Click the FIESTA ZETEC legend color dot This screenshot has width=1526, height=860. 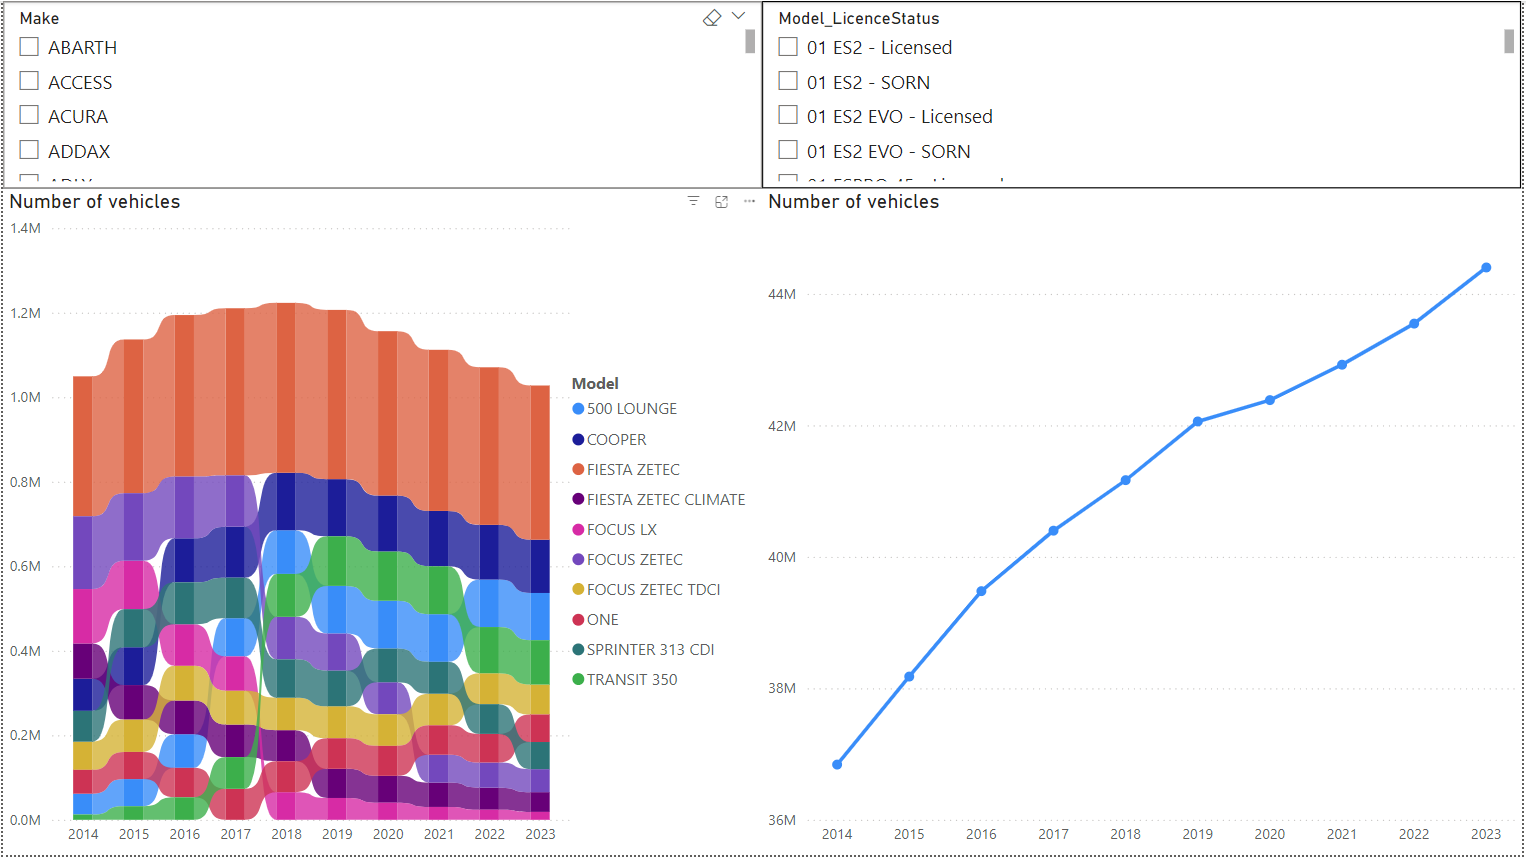point(578,469)
